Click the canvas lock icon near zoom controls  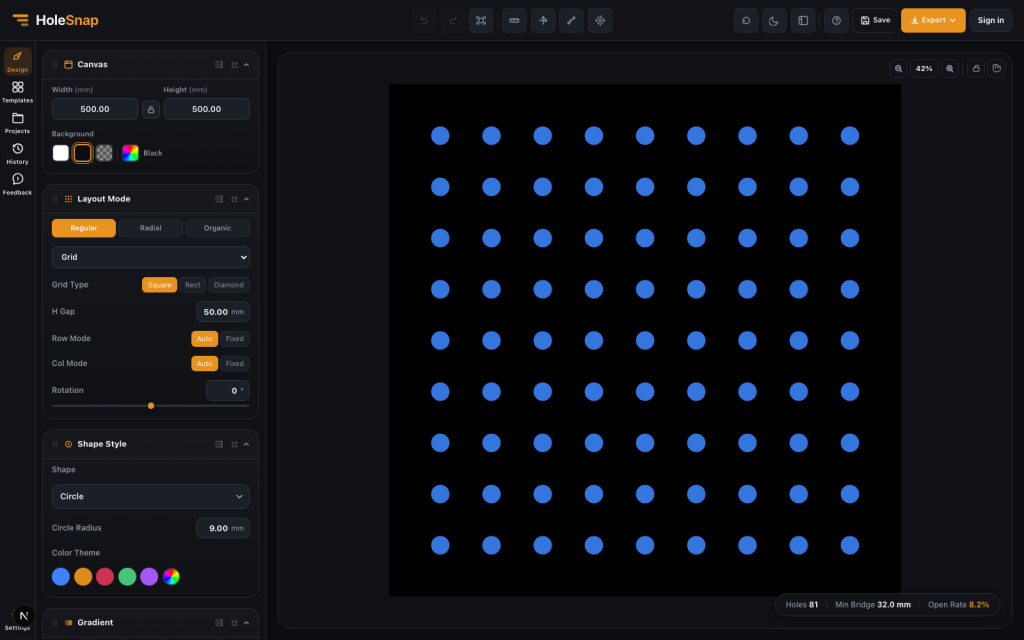click(976, 69)
